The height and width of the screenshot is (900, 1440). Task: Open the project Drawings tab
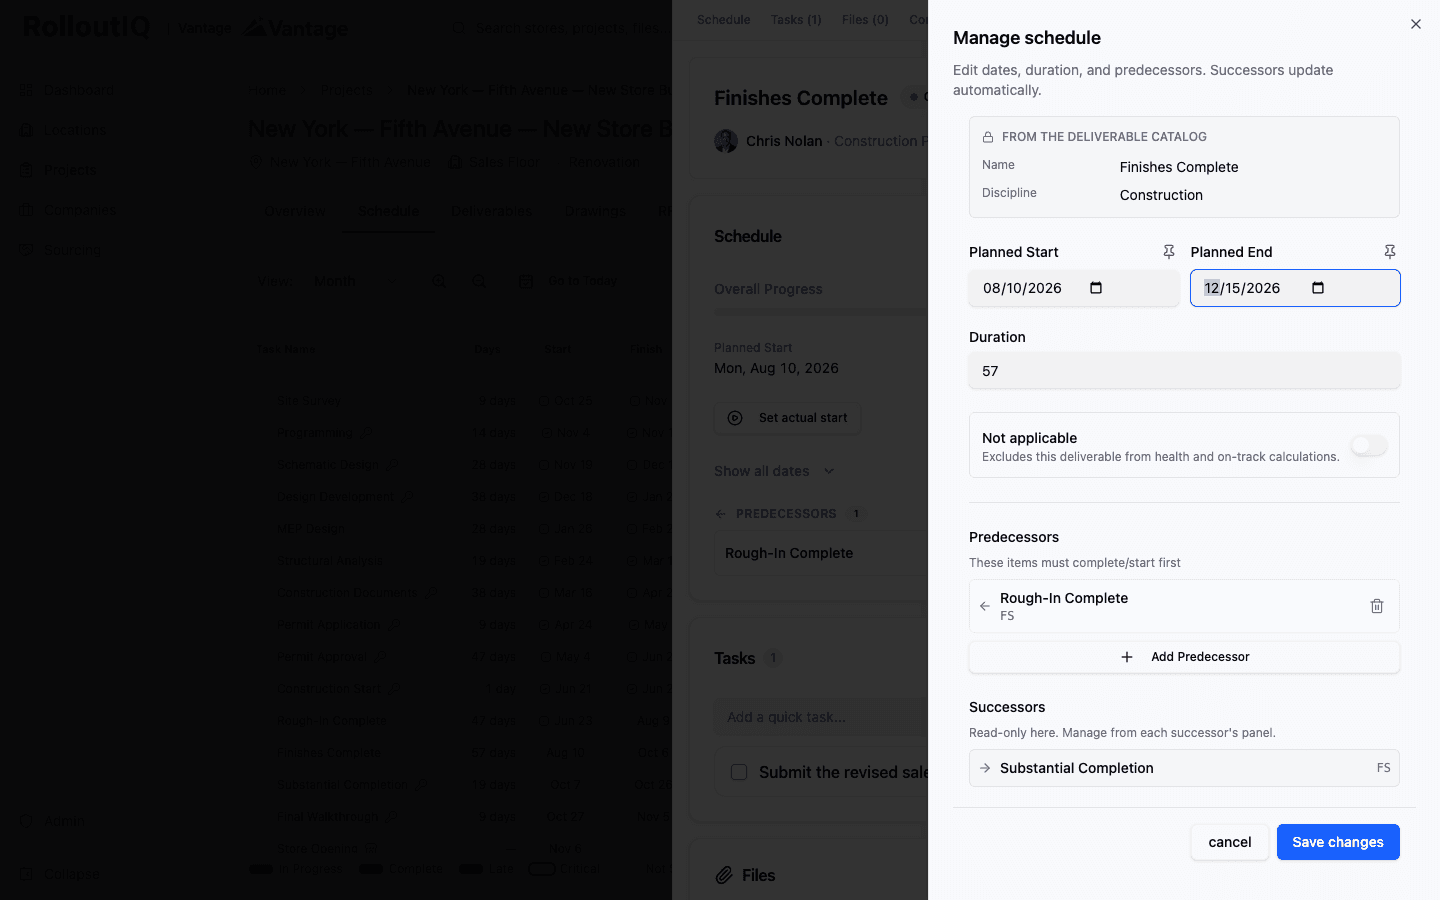coord(596,211)
